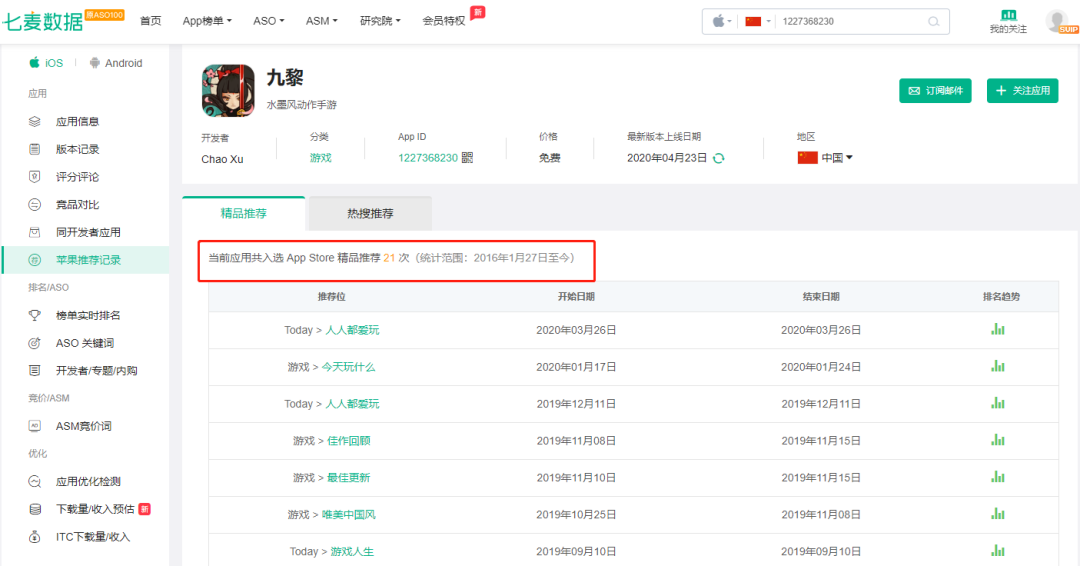
Task: Show ranking trend for 唯美中国风 row
Action: (x=998, y=514)
